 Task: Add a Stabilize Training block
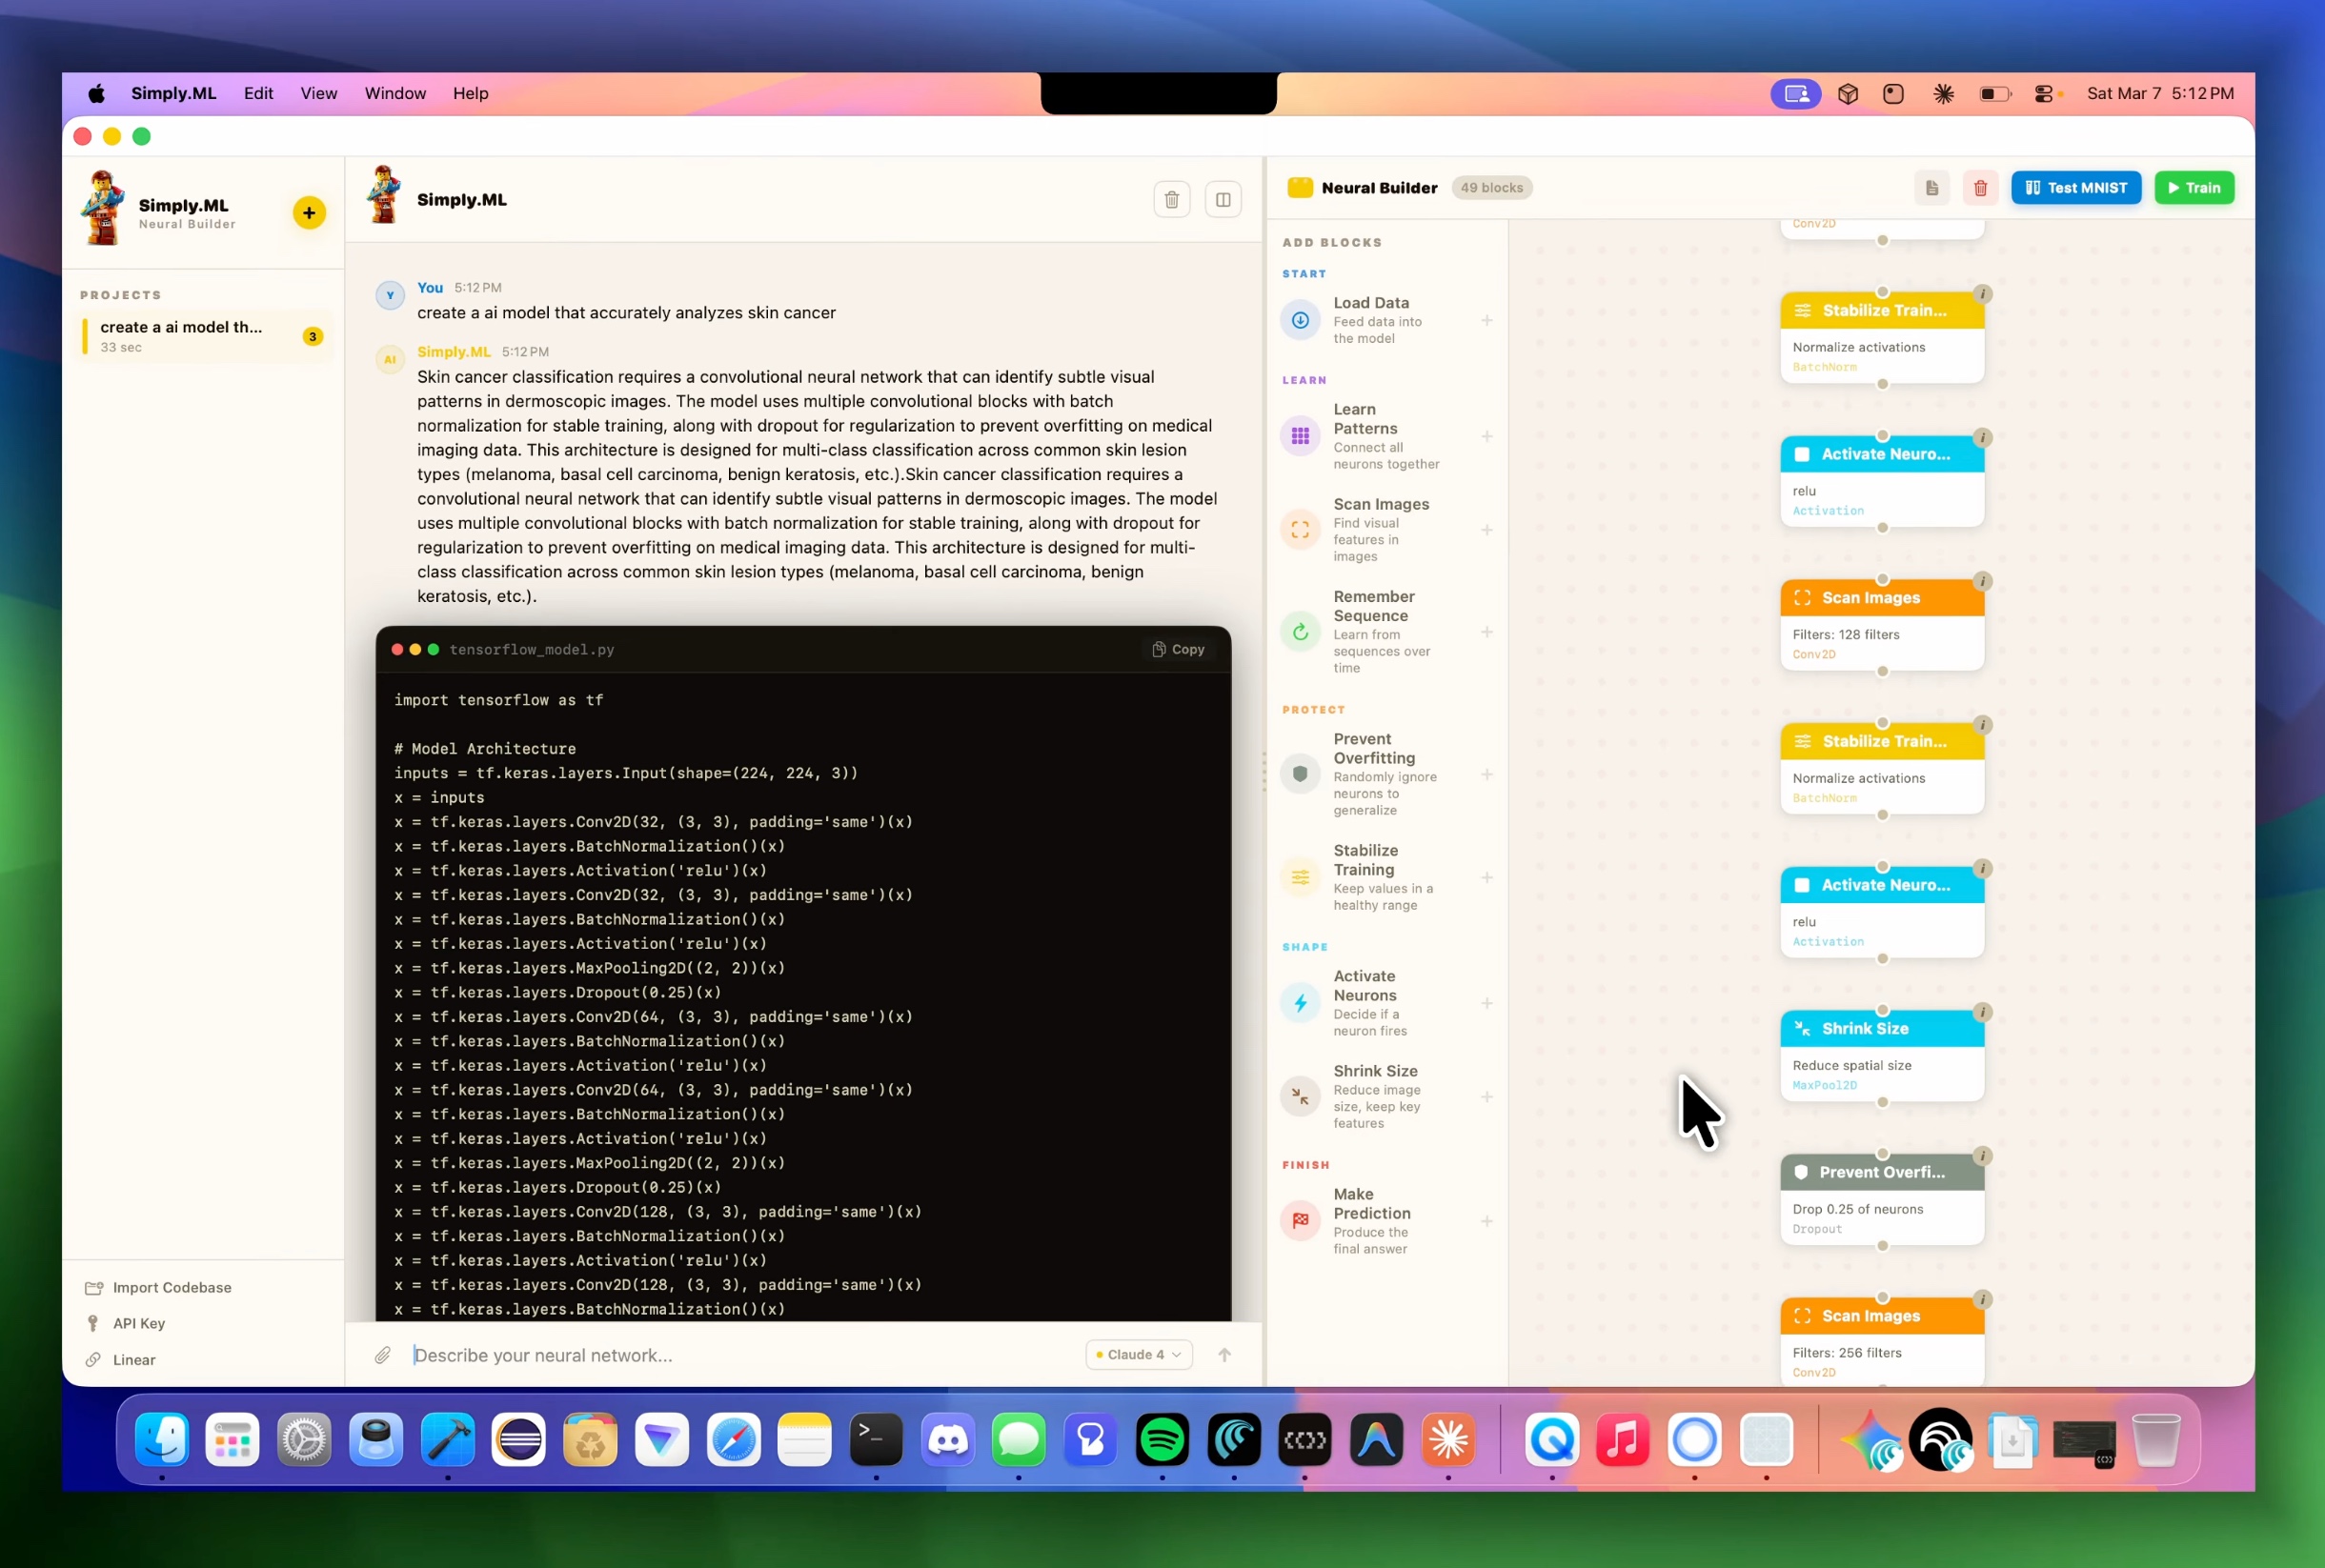1389,877
